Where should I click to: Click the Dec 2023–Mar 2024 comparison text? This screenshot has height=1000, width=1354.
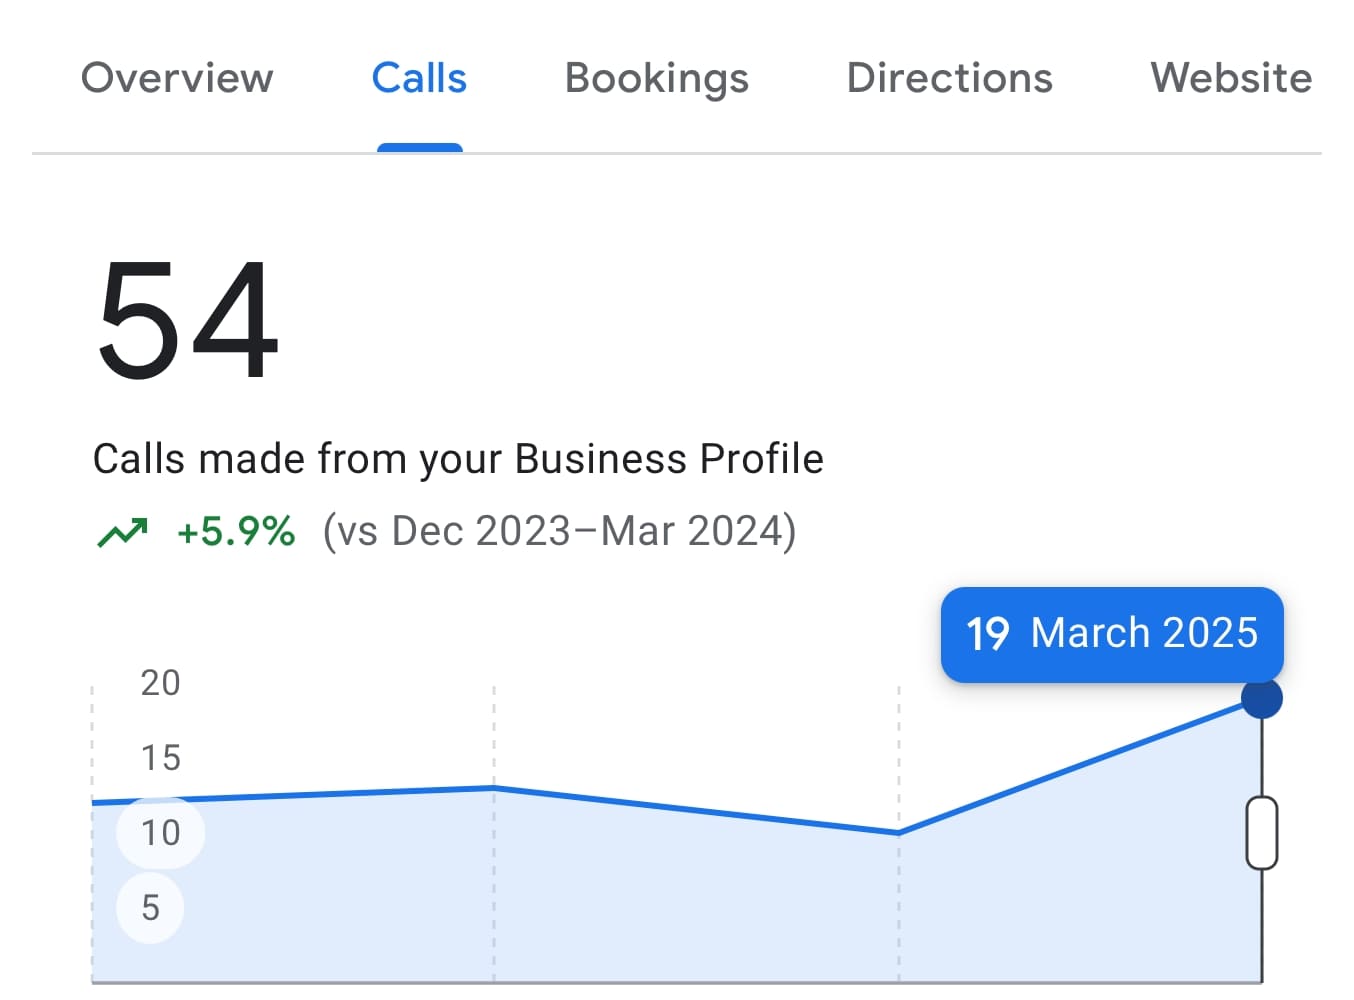tap(559, 532)
